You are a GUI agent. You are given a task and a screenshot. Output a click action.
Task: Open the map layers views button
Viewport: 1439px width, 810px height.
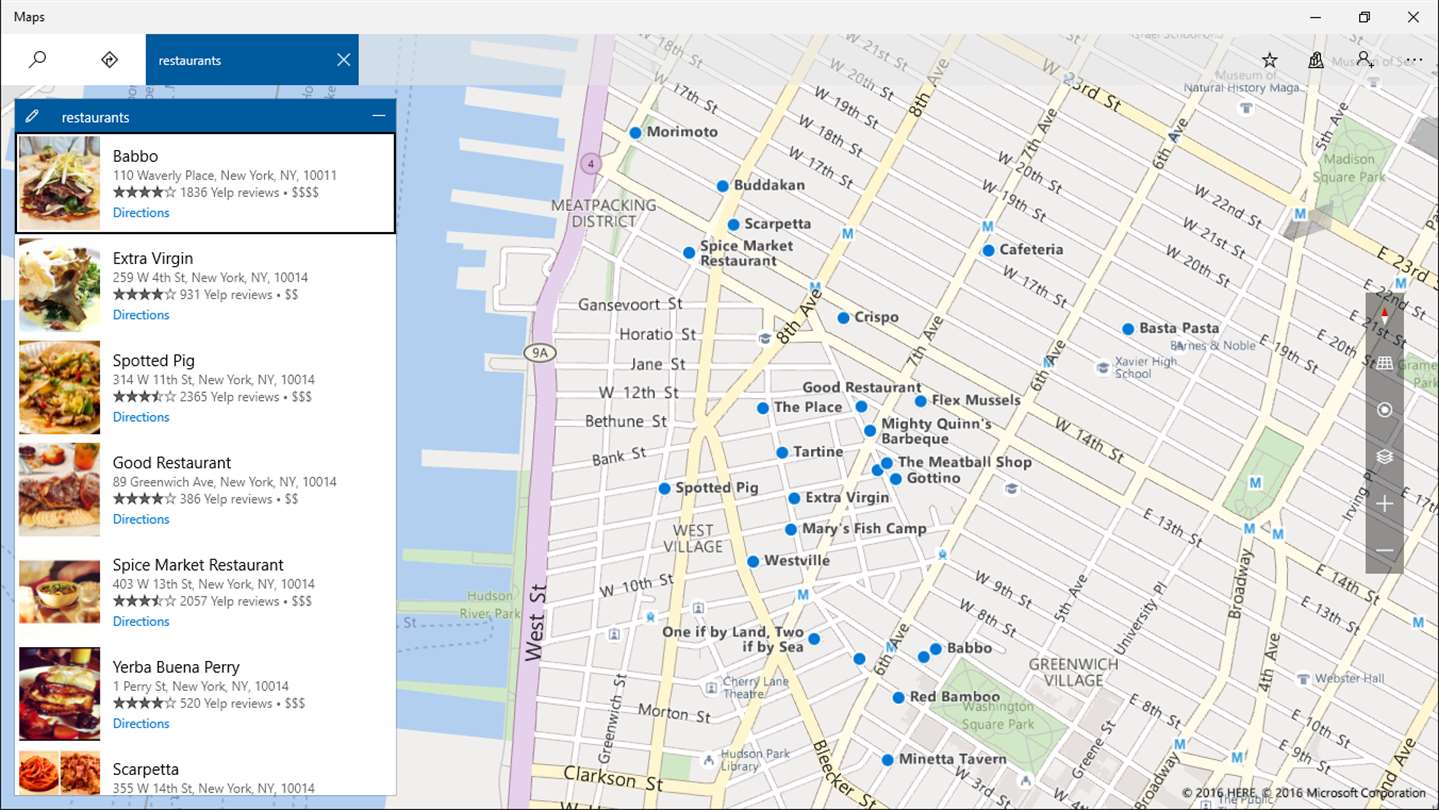tap(1384, 457)
